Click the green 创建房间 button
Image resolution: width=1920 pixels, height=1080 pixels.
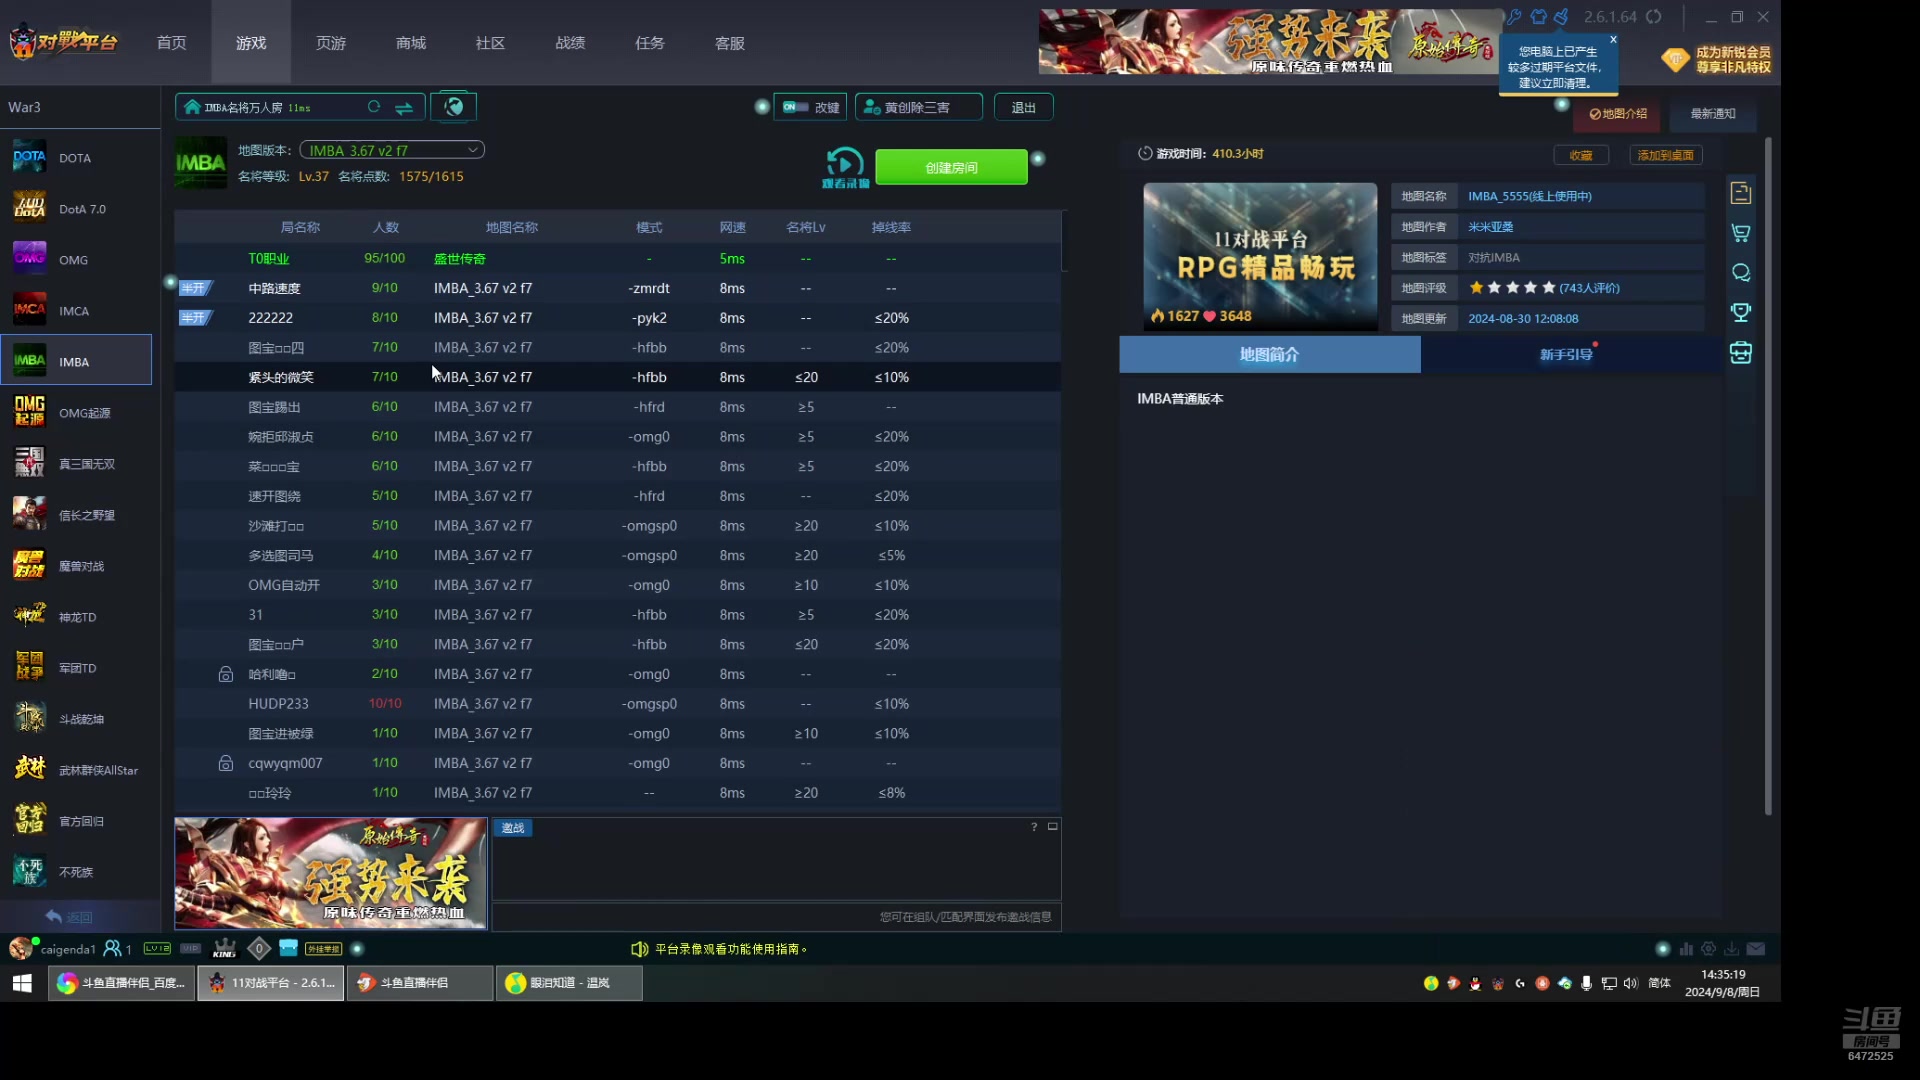951,168
